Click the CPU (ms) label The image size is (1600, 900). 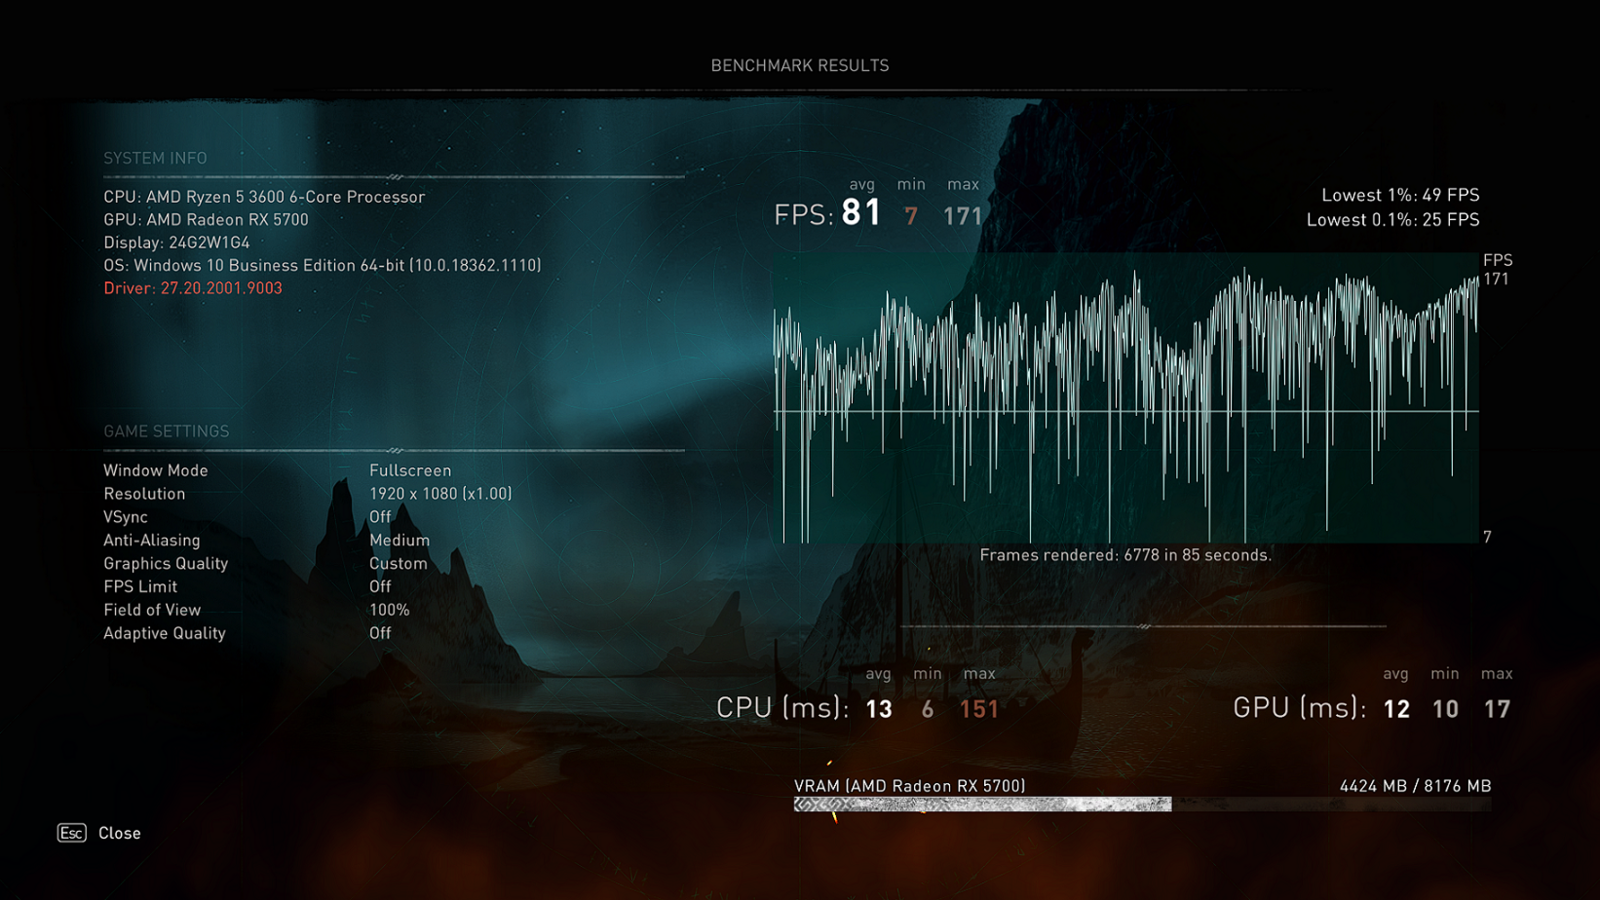782,708
